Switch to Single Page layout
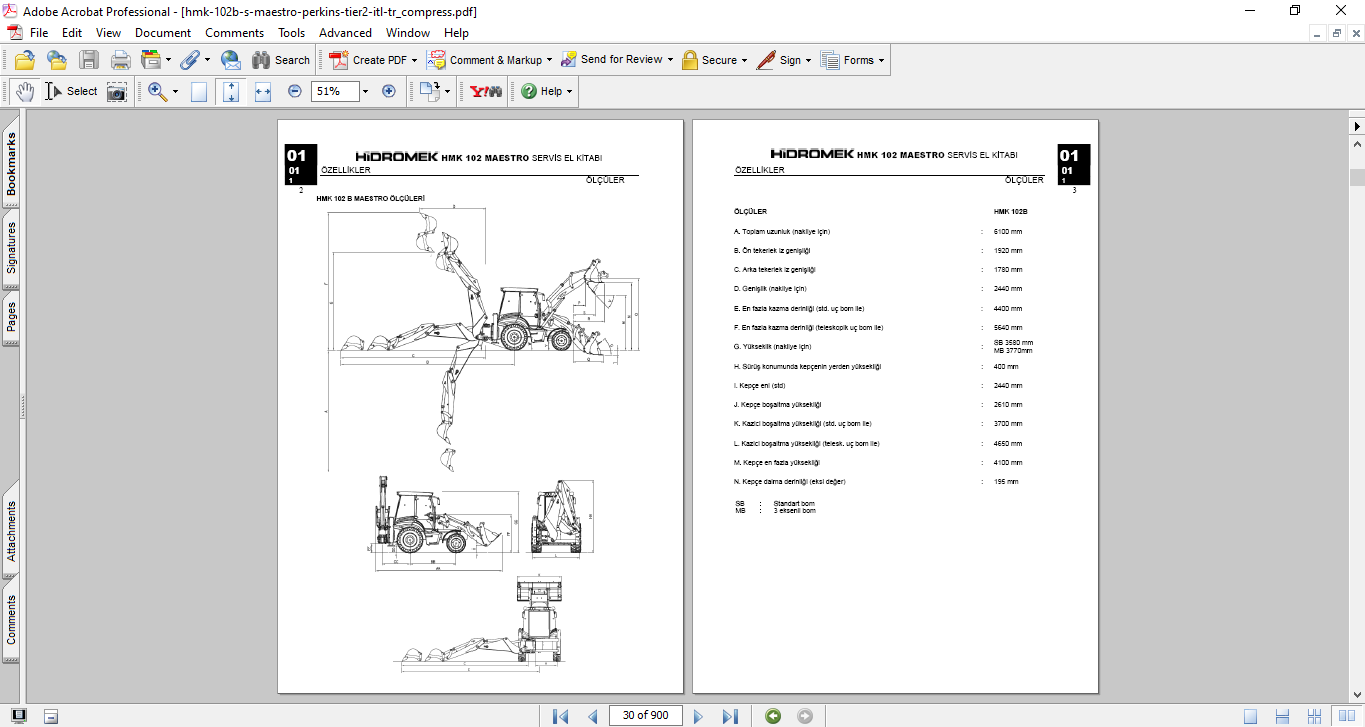This screenshot has width=1365, height=727. tap(1251, 716)
